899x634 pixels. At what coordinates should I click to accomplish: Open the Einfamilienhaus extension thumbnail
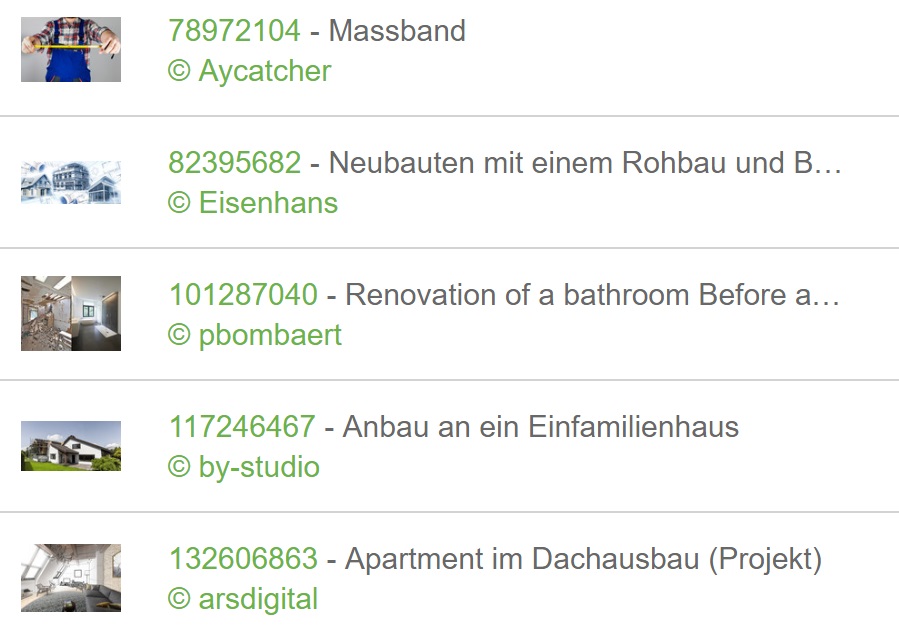coord(71,446)
